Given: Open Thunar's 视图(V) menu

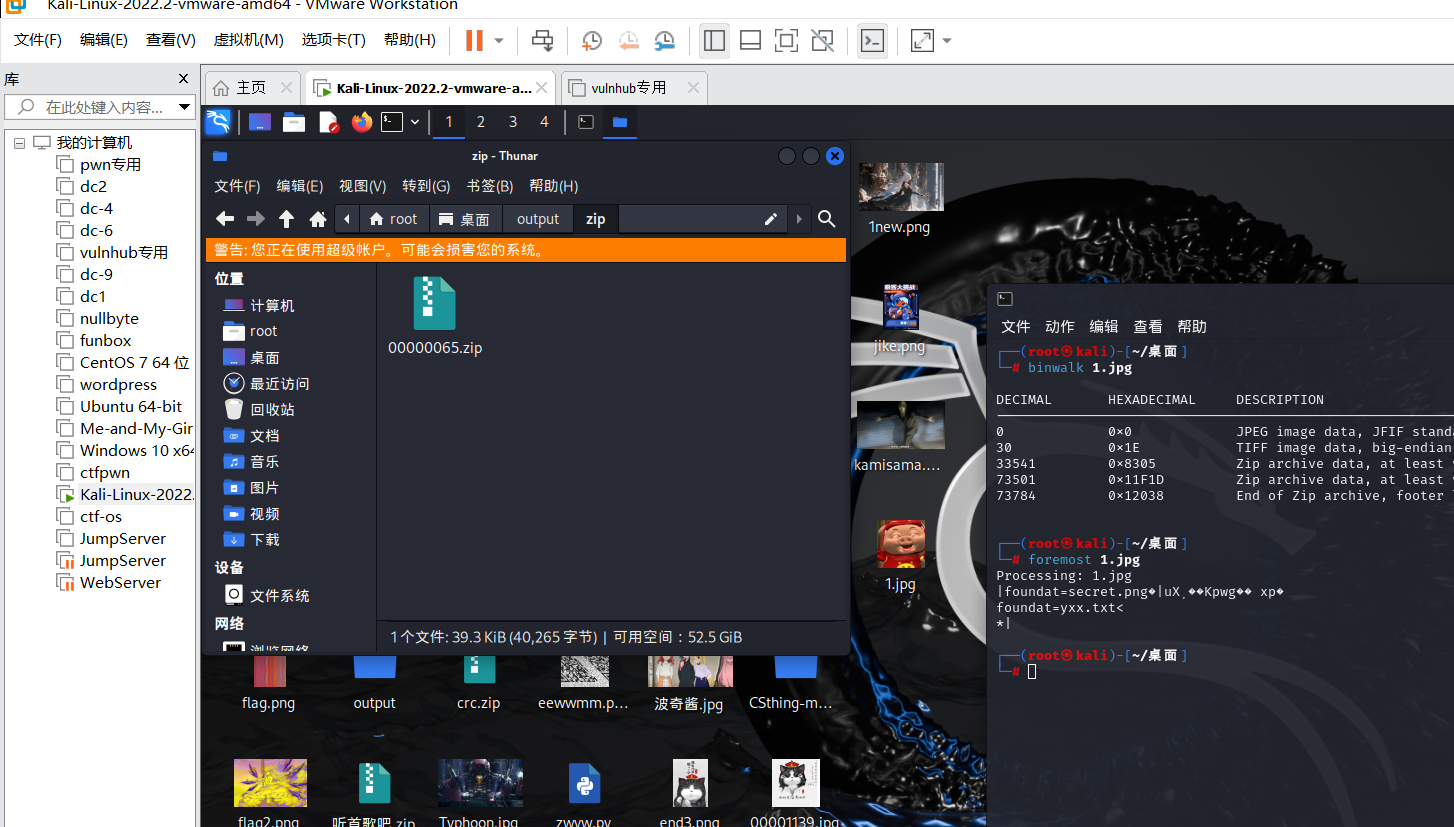Looking at the screenshot, I should point(362,186).
